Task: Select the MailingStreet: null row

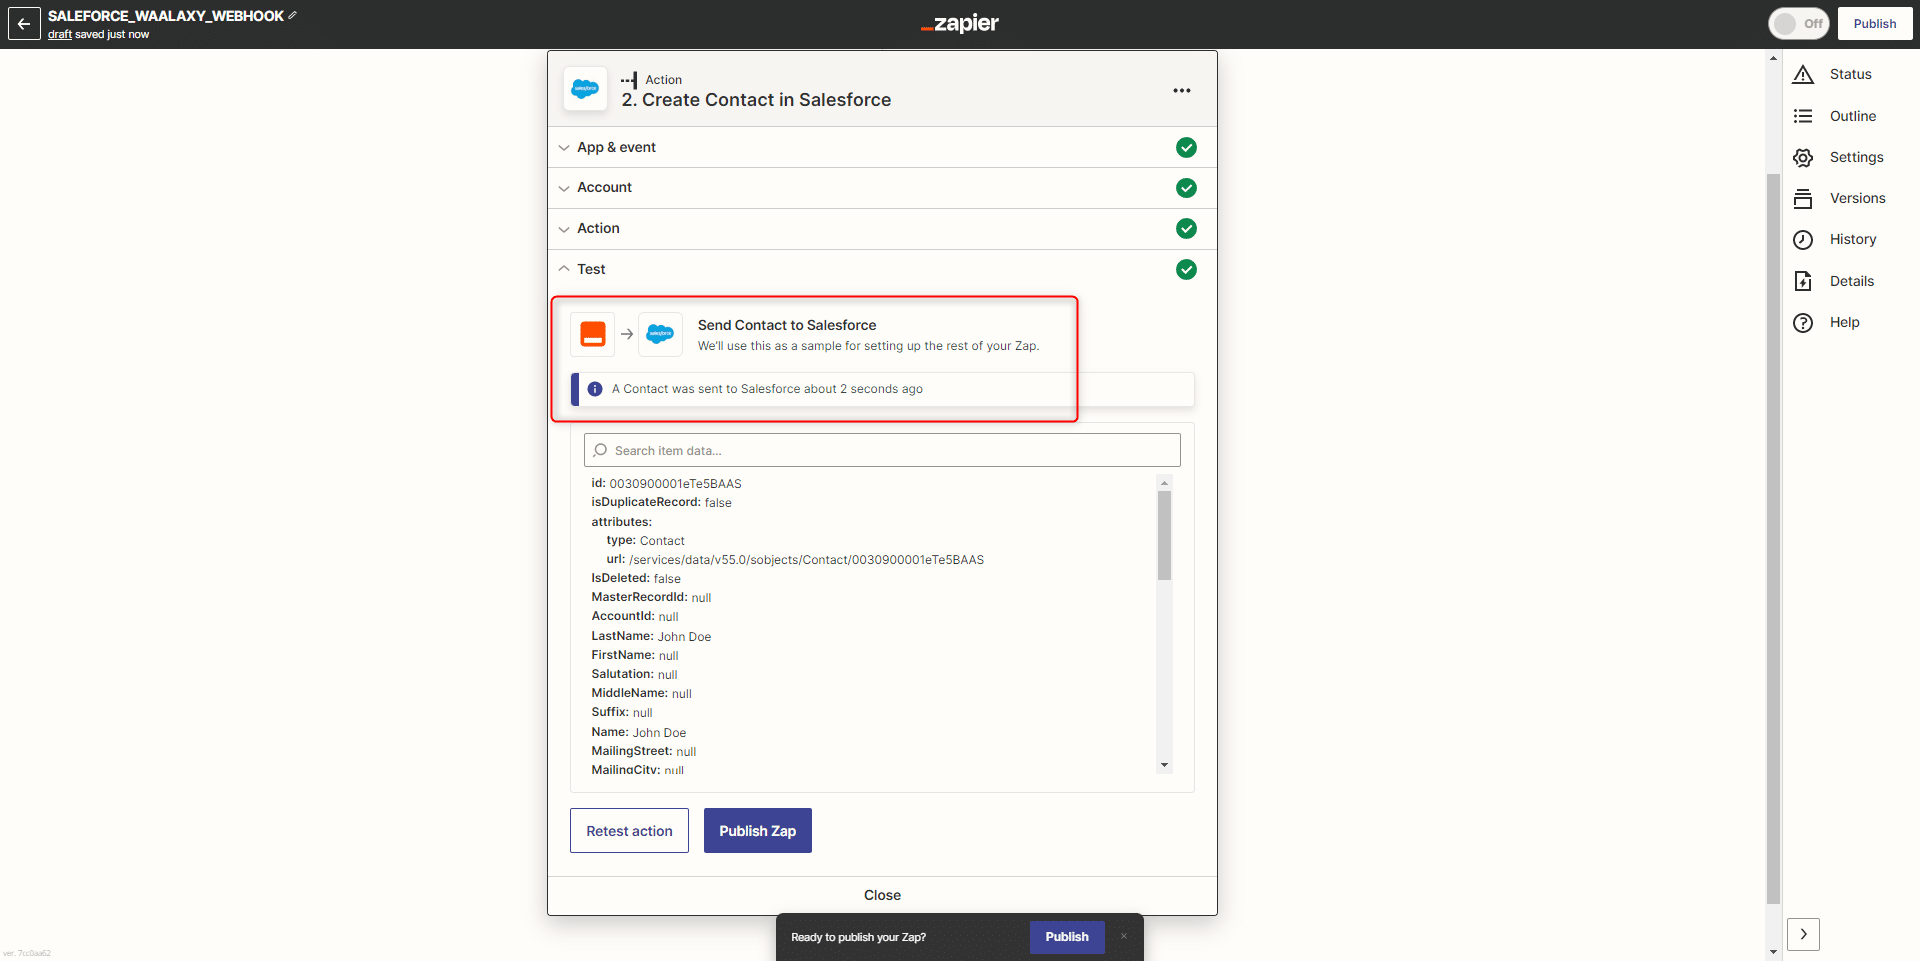Action: (643, 751)
